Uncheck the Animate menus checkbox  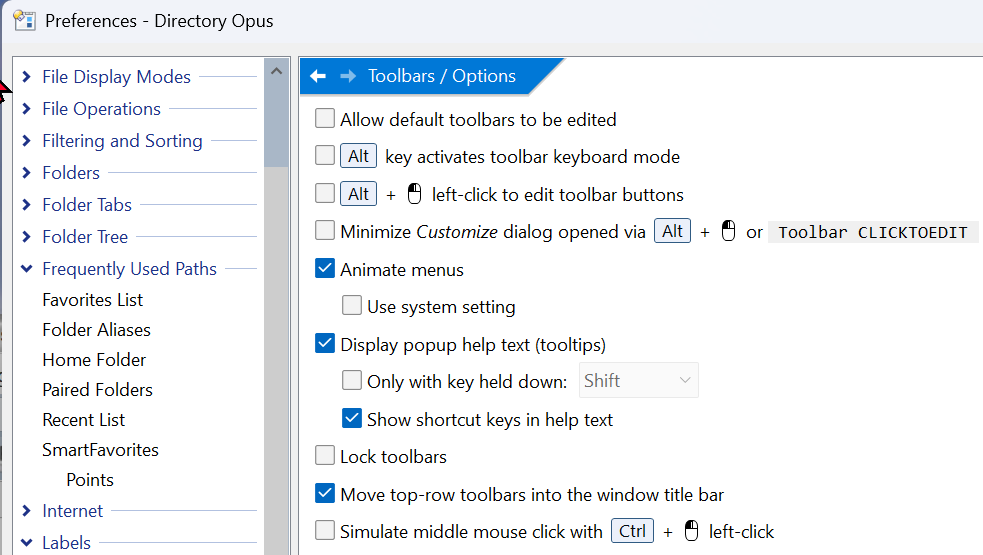tap(325, 269)
